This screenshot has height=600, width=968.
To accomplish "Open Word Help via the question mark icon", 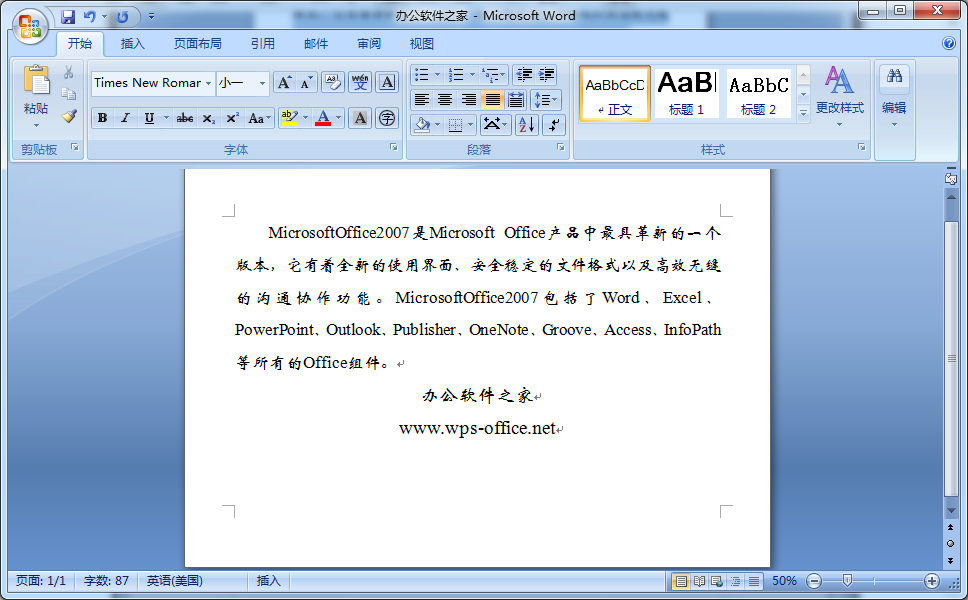I will point(949,43).
